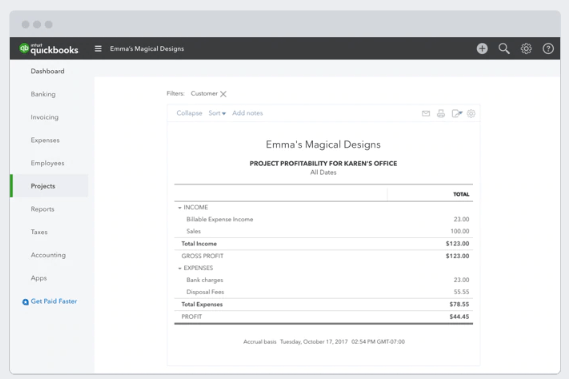Open the help question mark
Viewport: 569px width, 379px height.
pos(548,49)
